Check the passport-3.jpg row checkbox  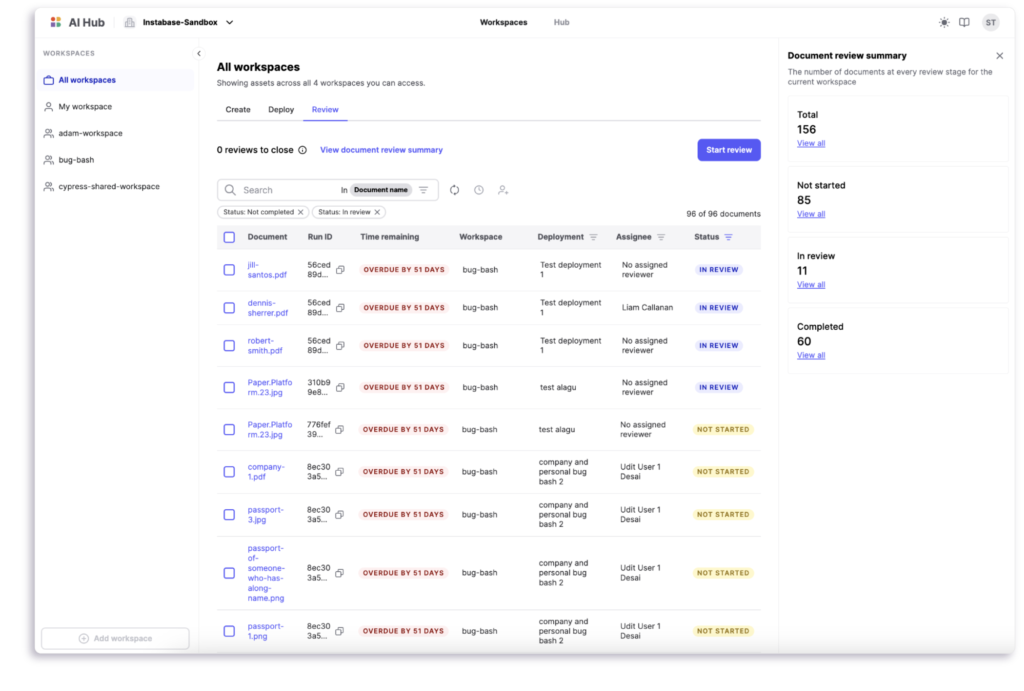[229, 515]
